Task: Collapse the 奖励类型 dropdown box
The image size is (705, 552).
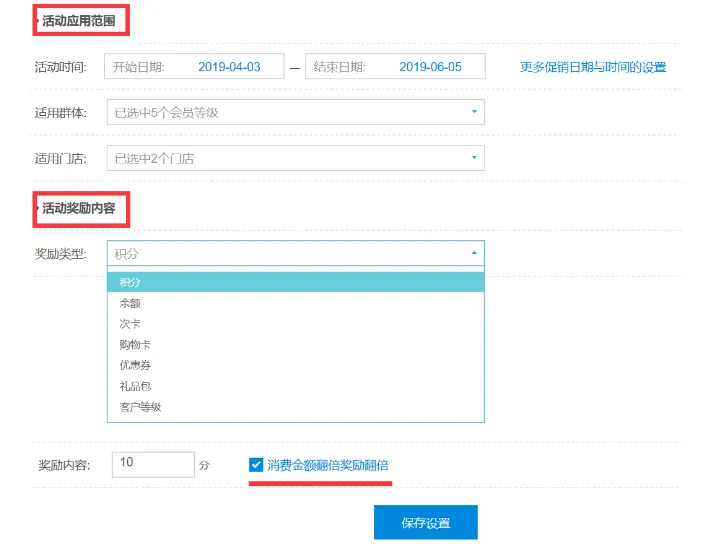Action: point(295,254)
